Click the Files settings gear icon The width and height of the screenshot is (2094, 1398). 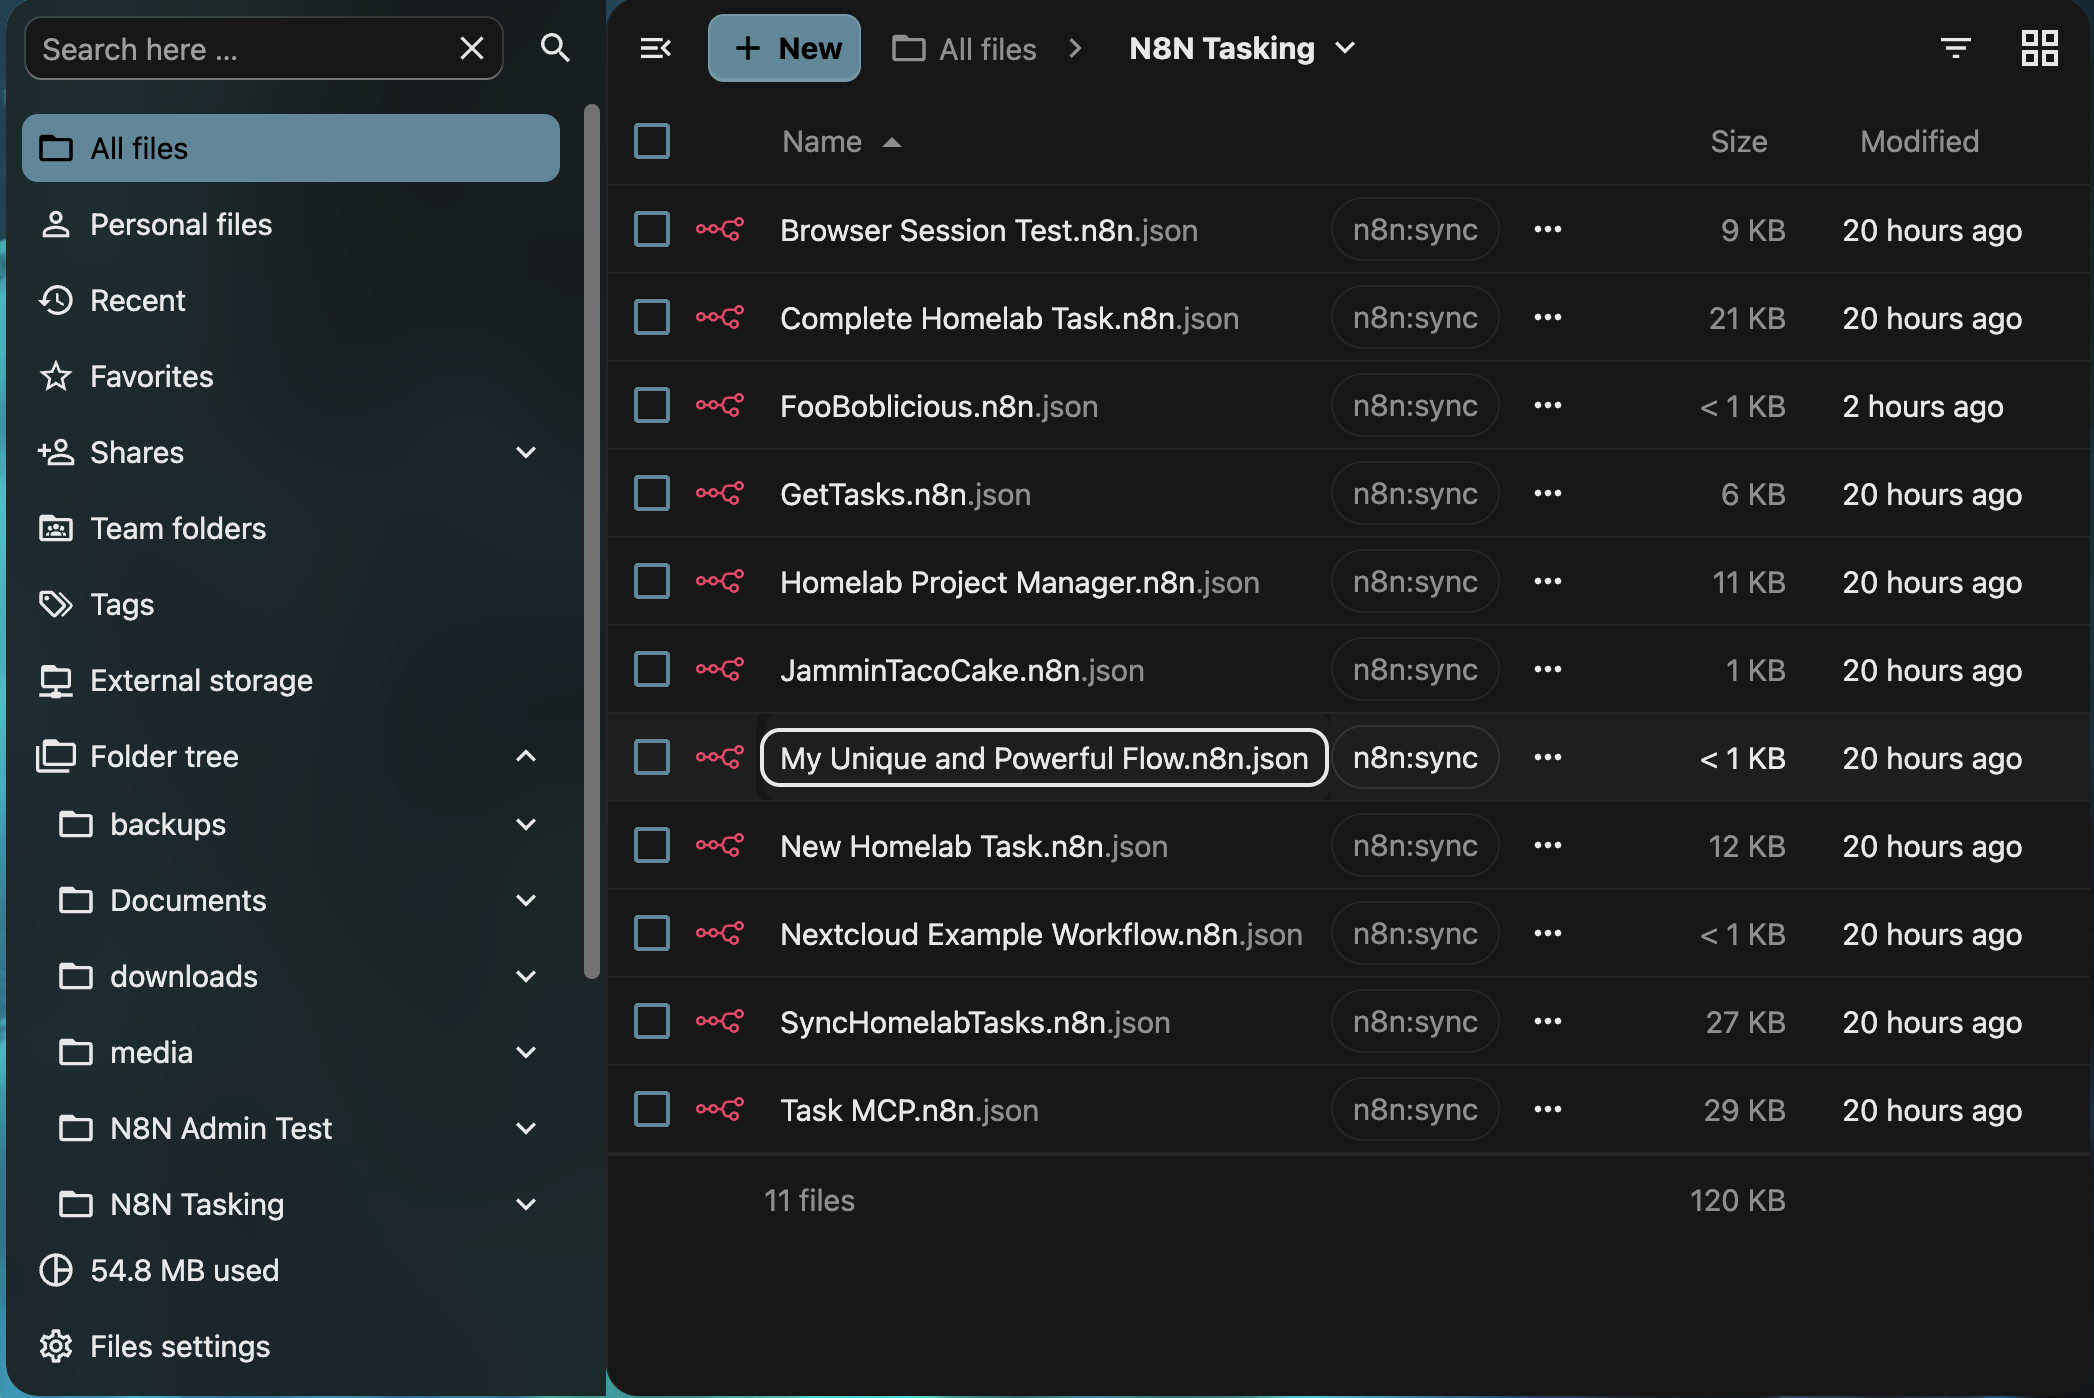pos(56,1346)
